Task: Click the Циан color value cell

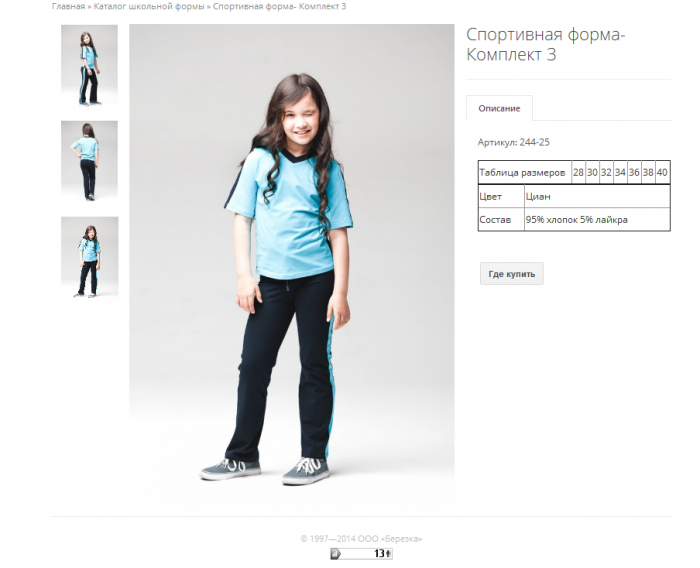Action: 597,196
